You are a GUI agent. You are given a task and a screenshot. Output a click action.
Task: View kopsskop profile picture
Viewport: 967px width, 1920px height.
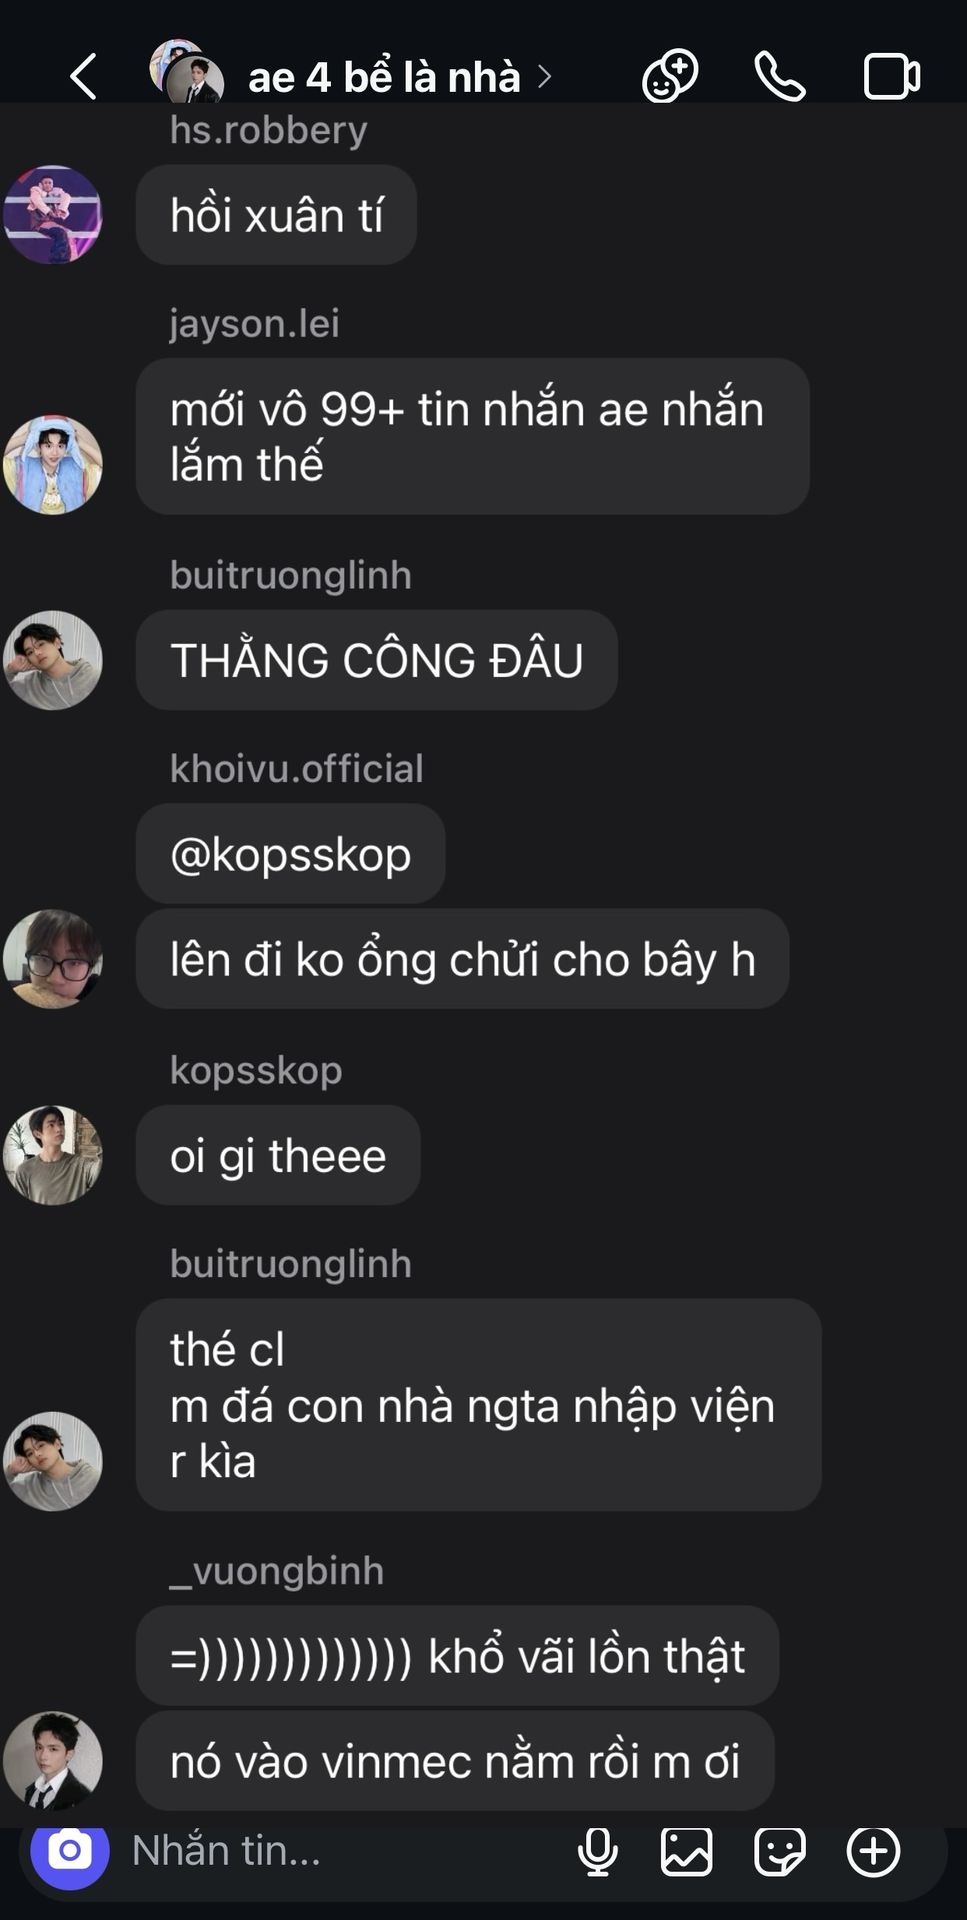(53, 1155)
